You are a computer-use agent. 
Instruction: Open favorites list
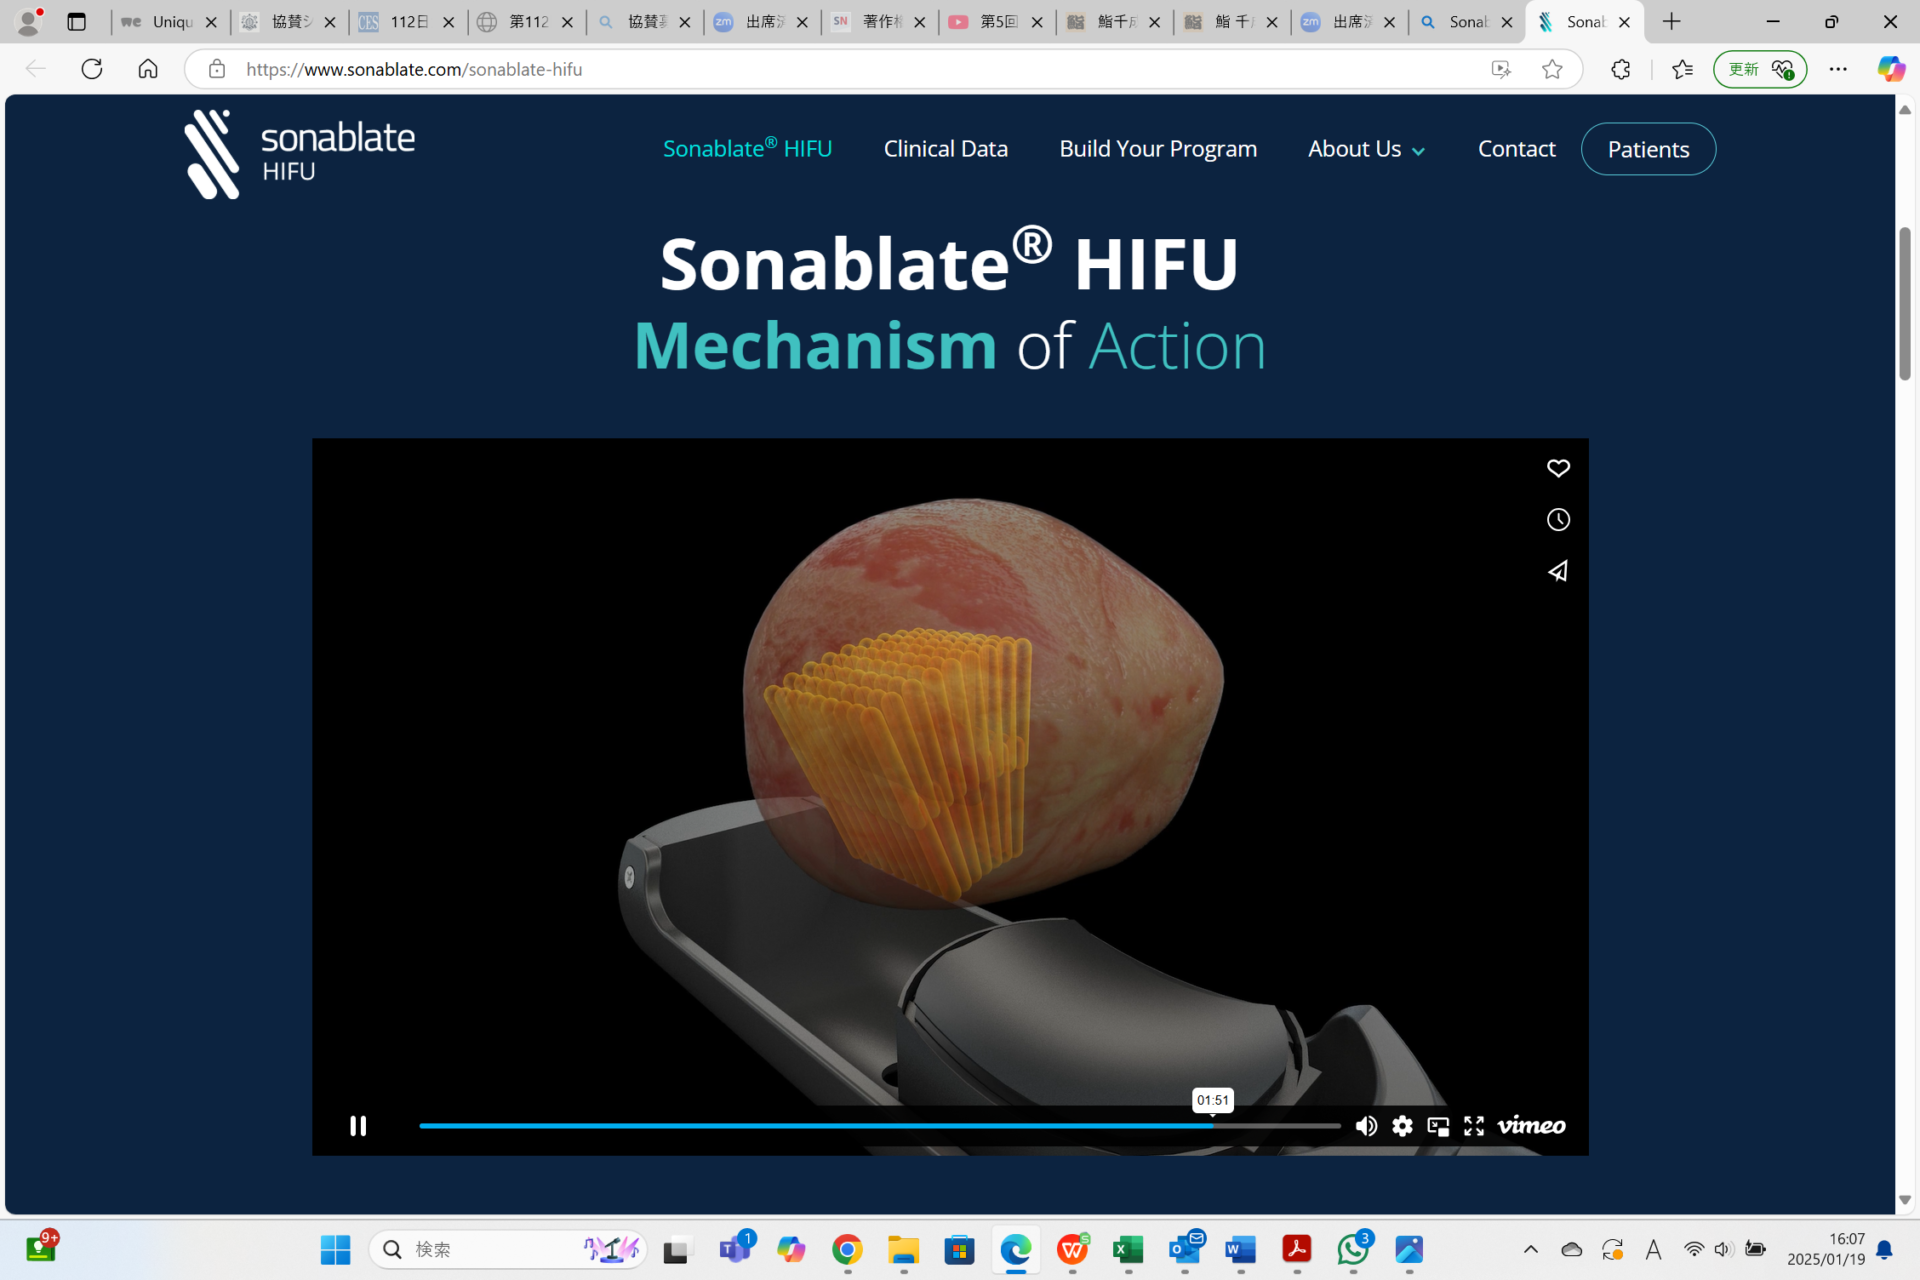1682,69
